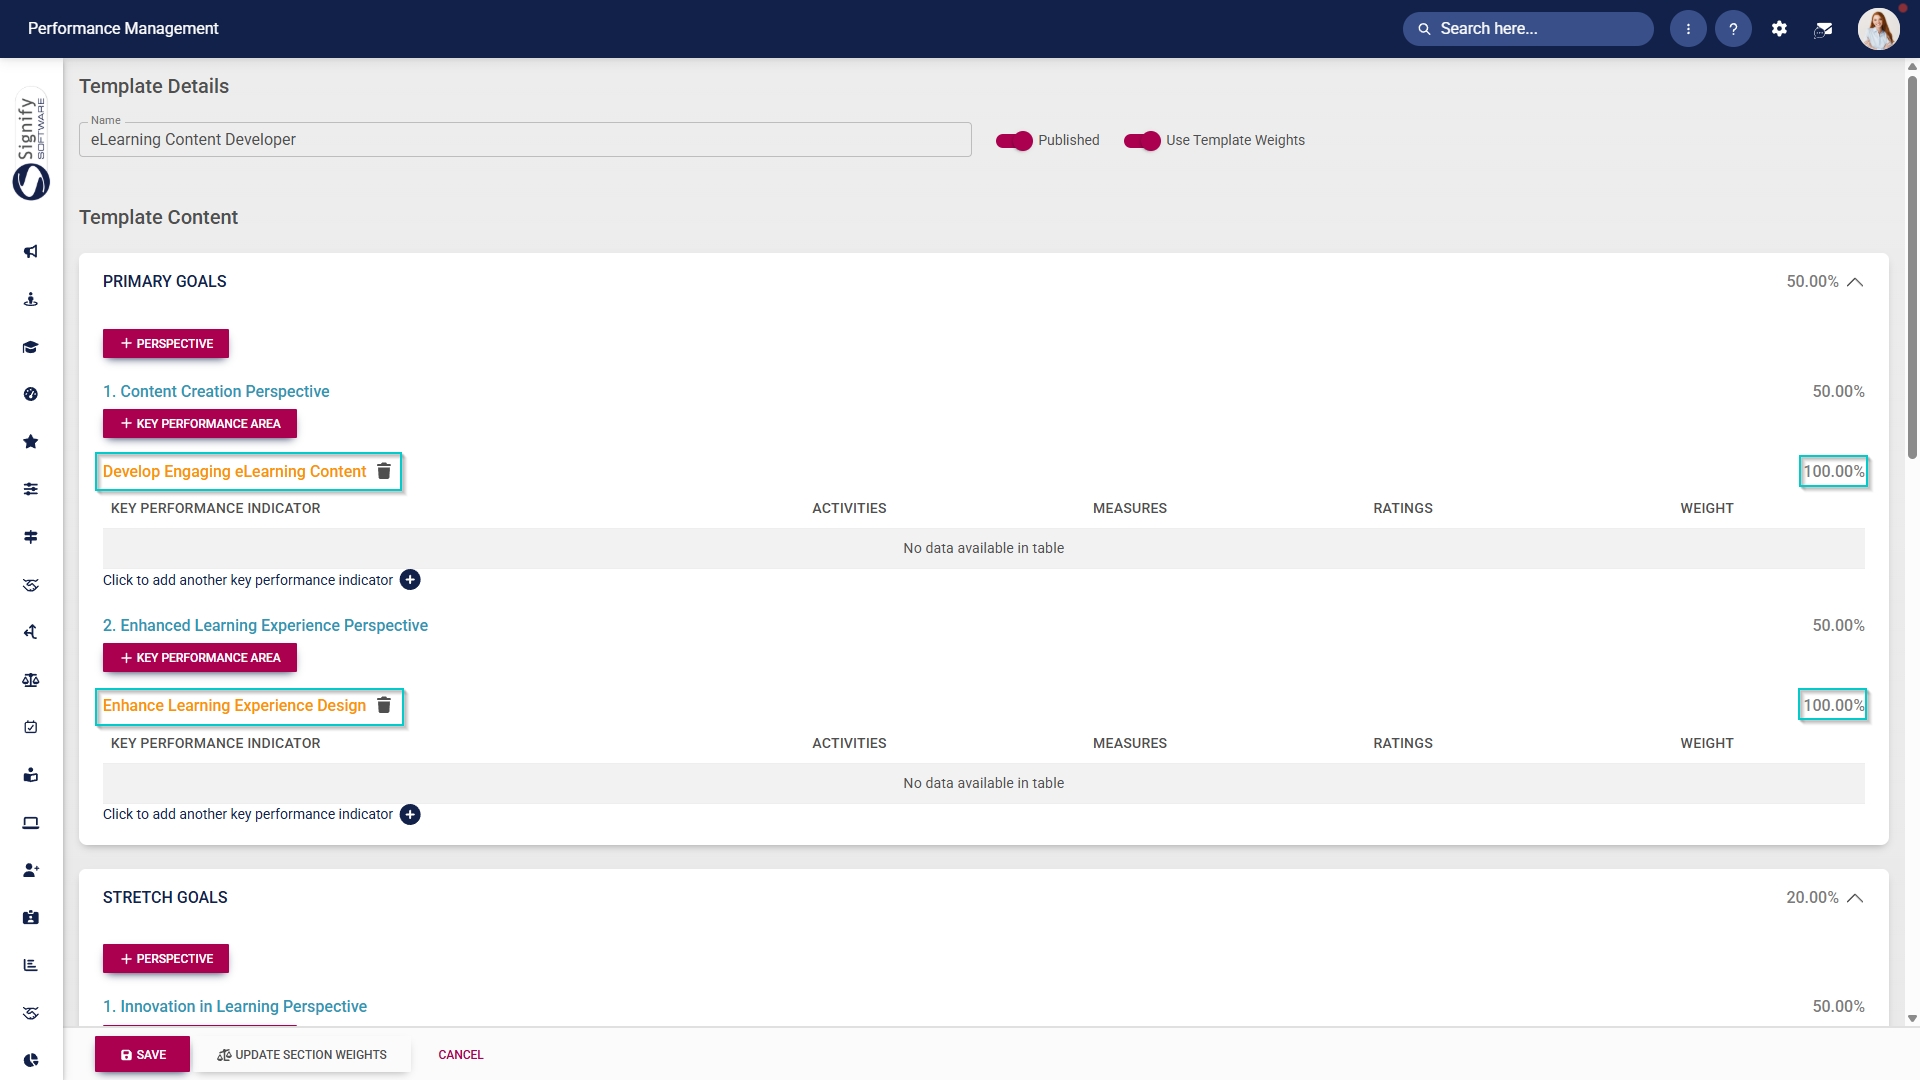
Task: Open the user profile avatar
Action: [x=1878, y=29]
